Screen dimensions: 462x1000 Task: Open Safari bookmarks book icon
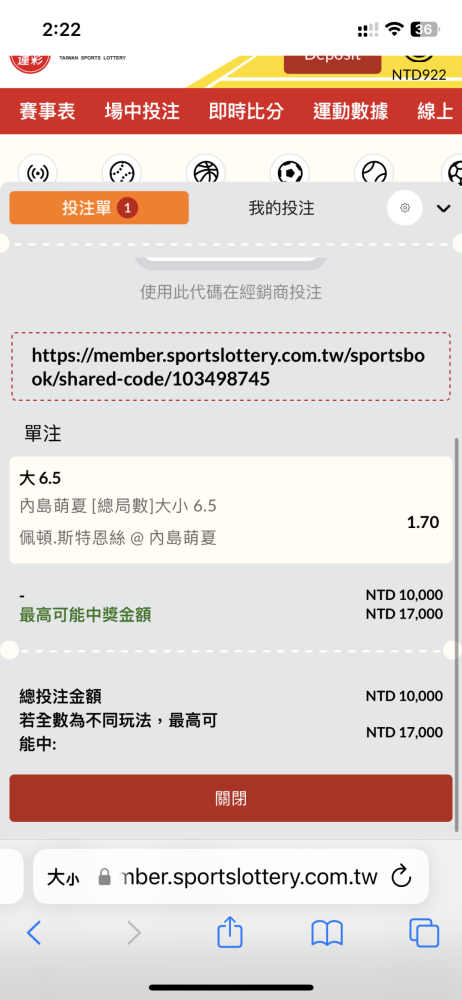327,934
